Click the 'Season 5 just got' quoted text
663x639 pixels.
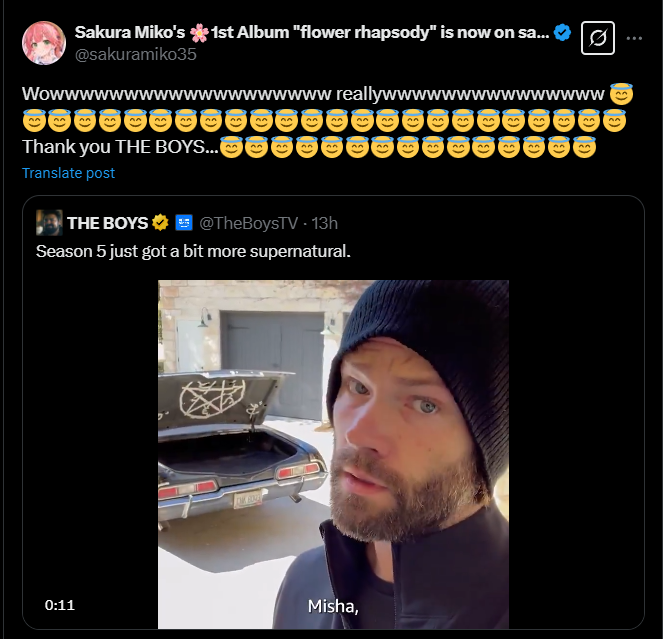coord(193,250)
